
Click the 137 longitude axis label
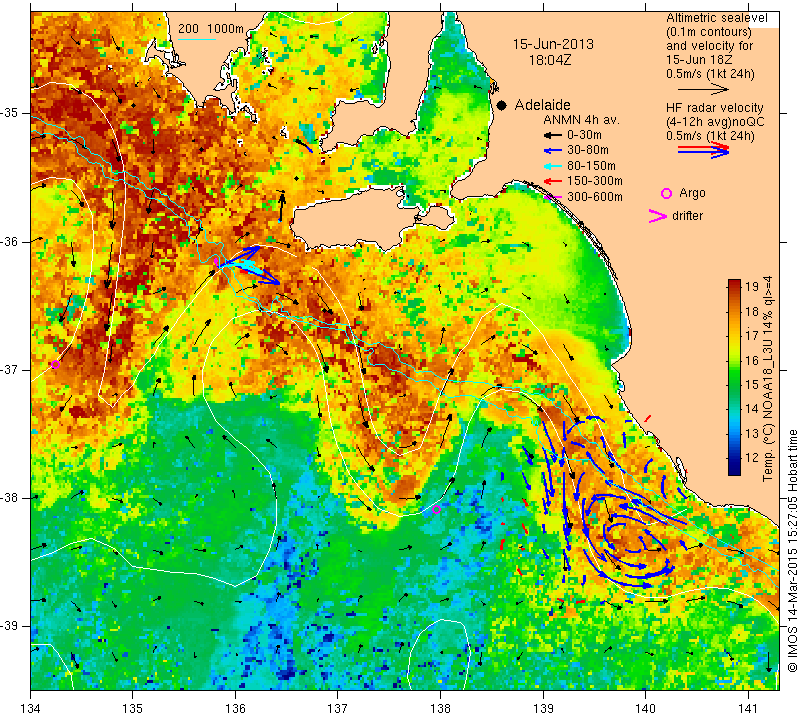[338, 709]
